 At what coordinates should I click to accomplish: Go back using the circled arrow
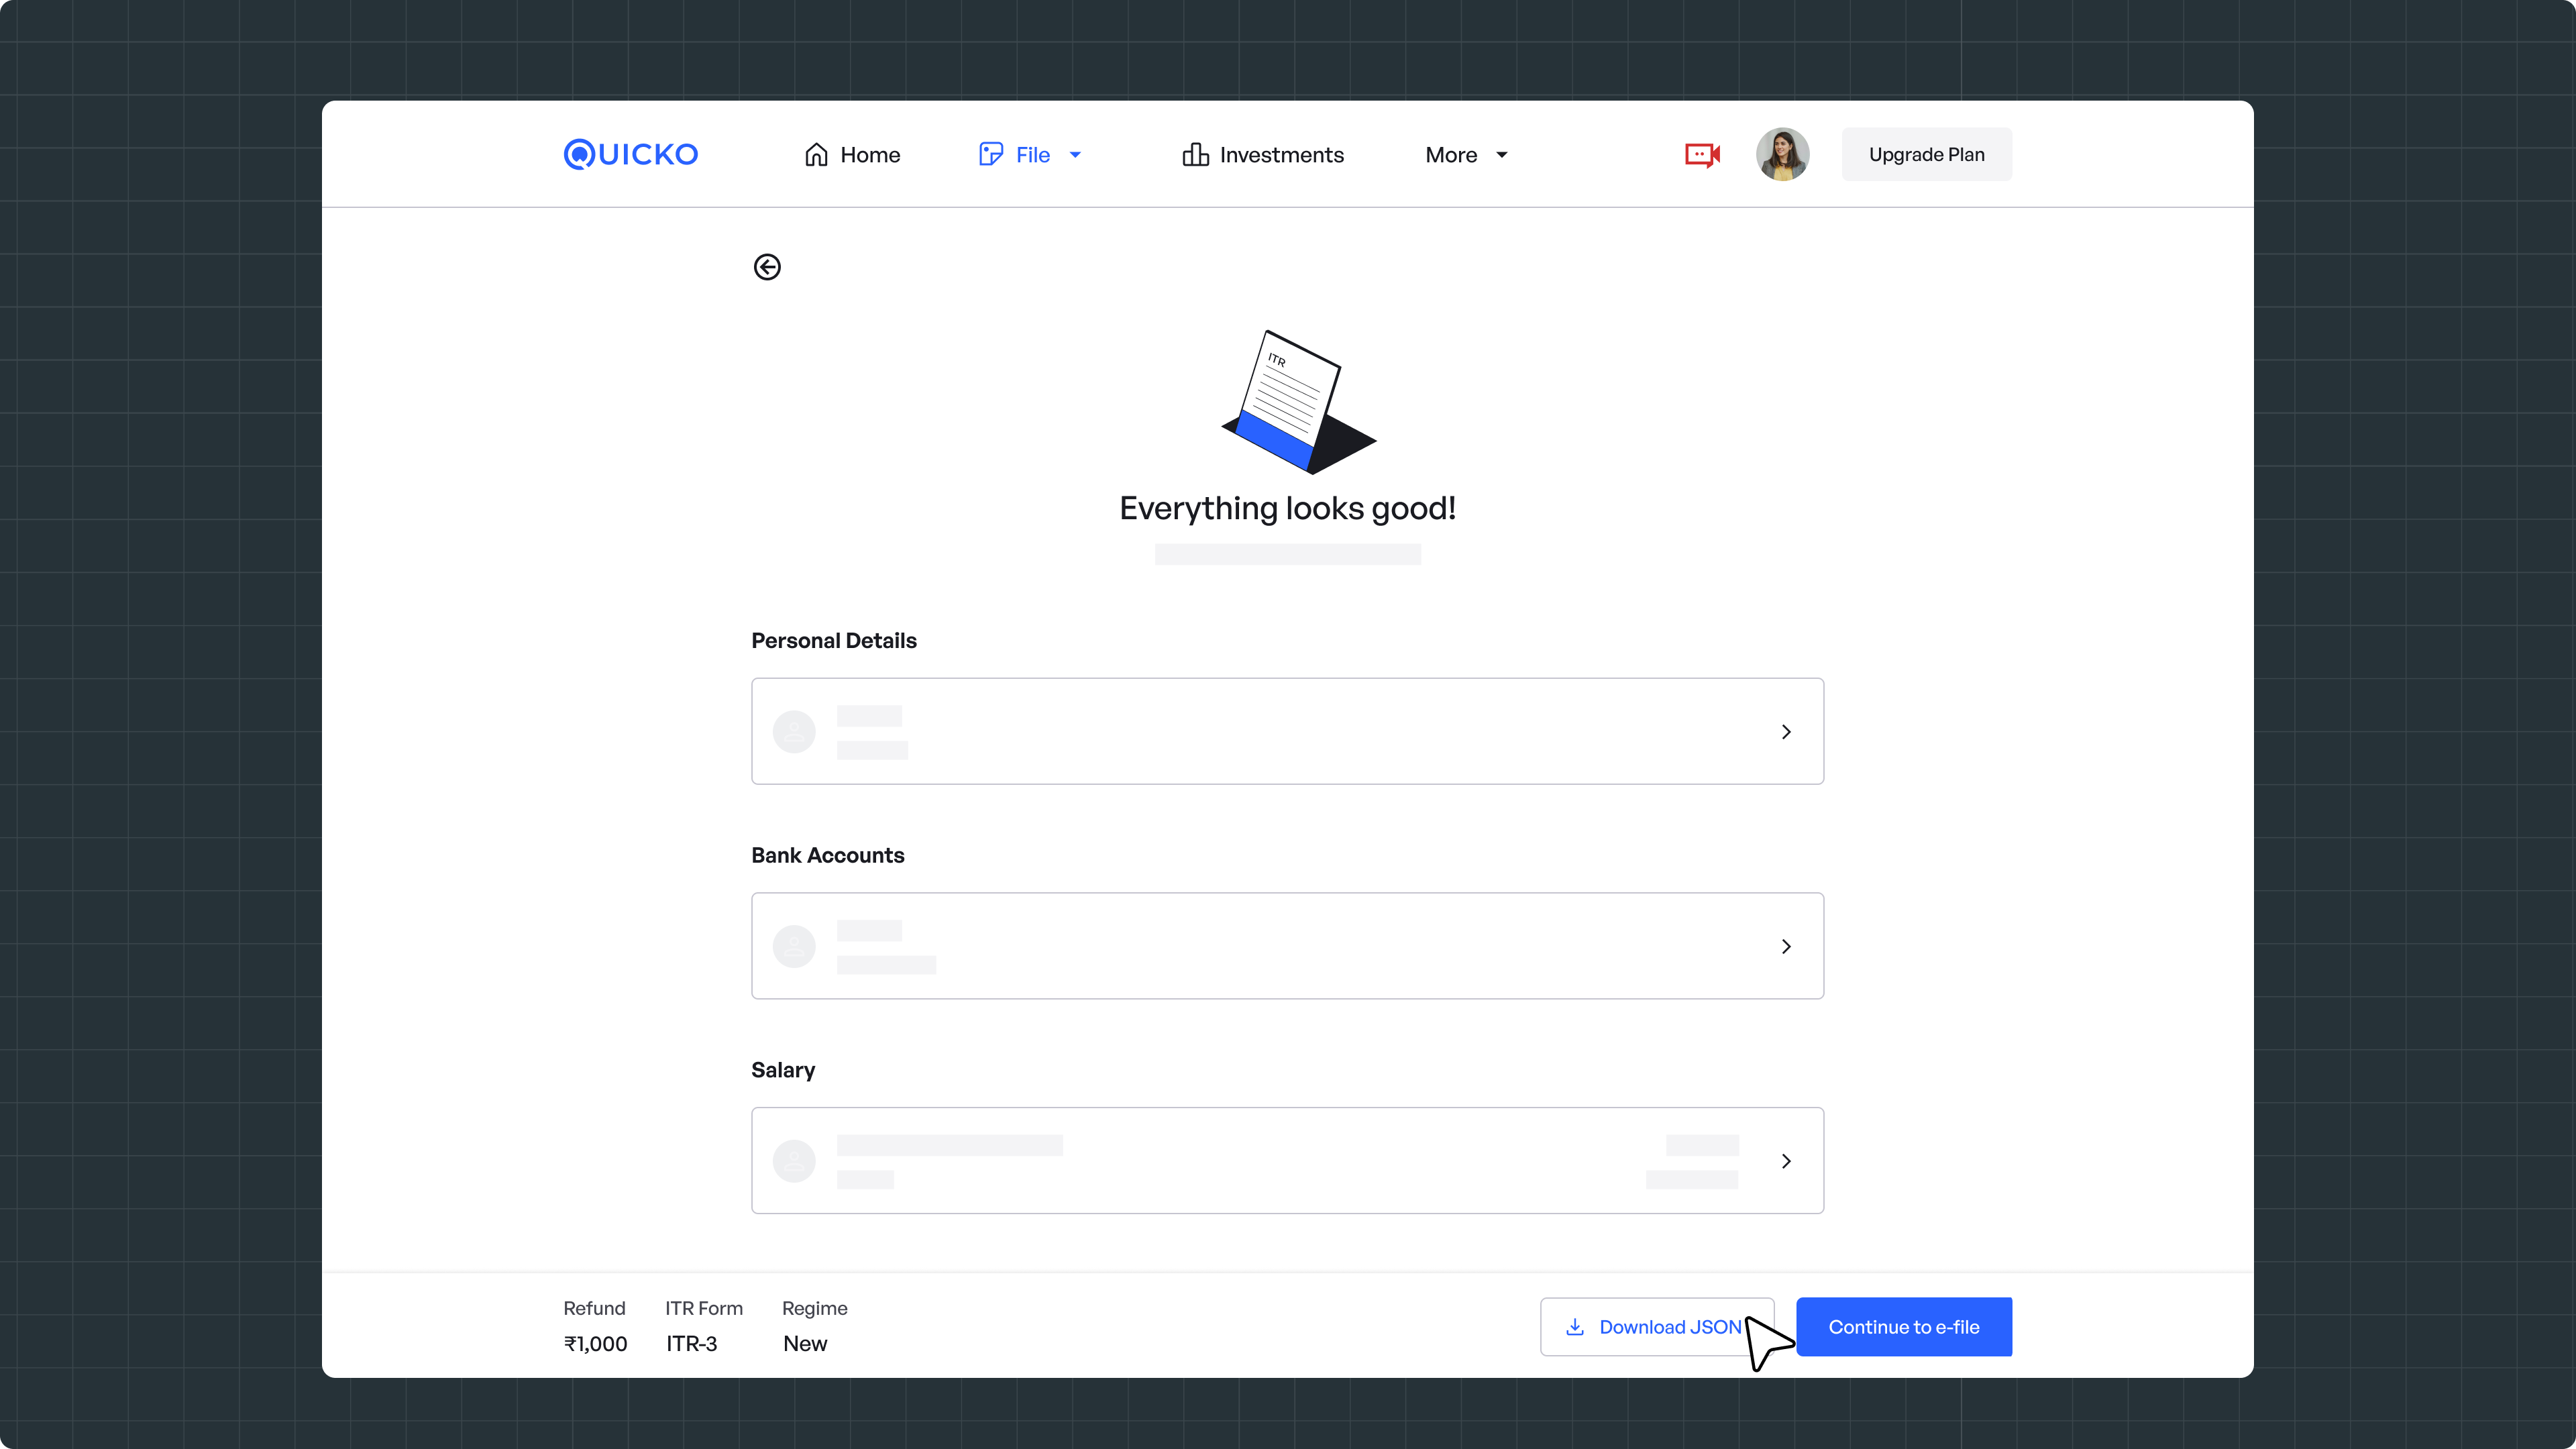pos(767,267)
